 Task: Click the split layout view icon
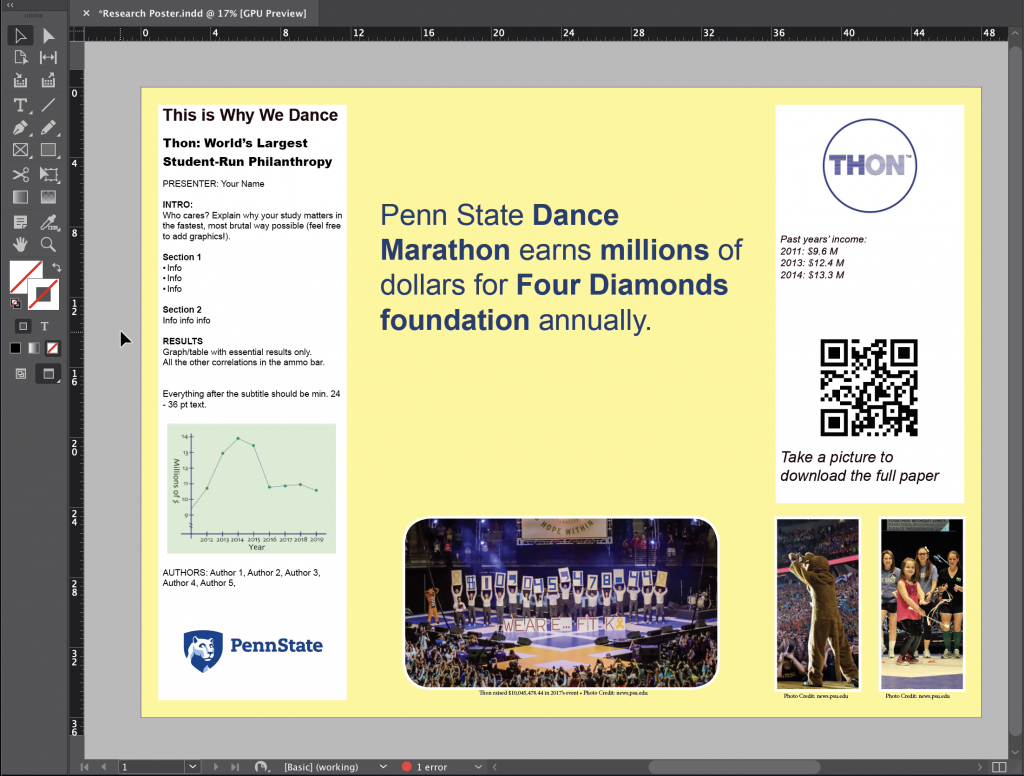coord(999,767)
